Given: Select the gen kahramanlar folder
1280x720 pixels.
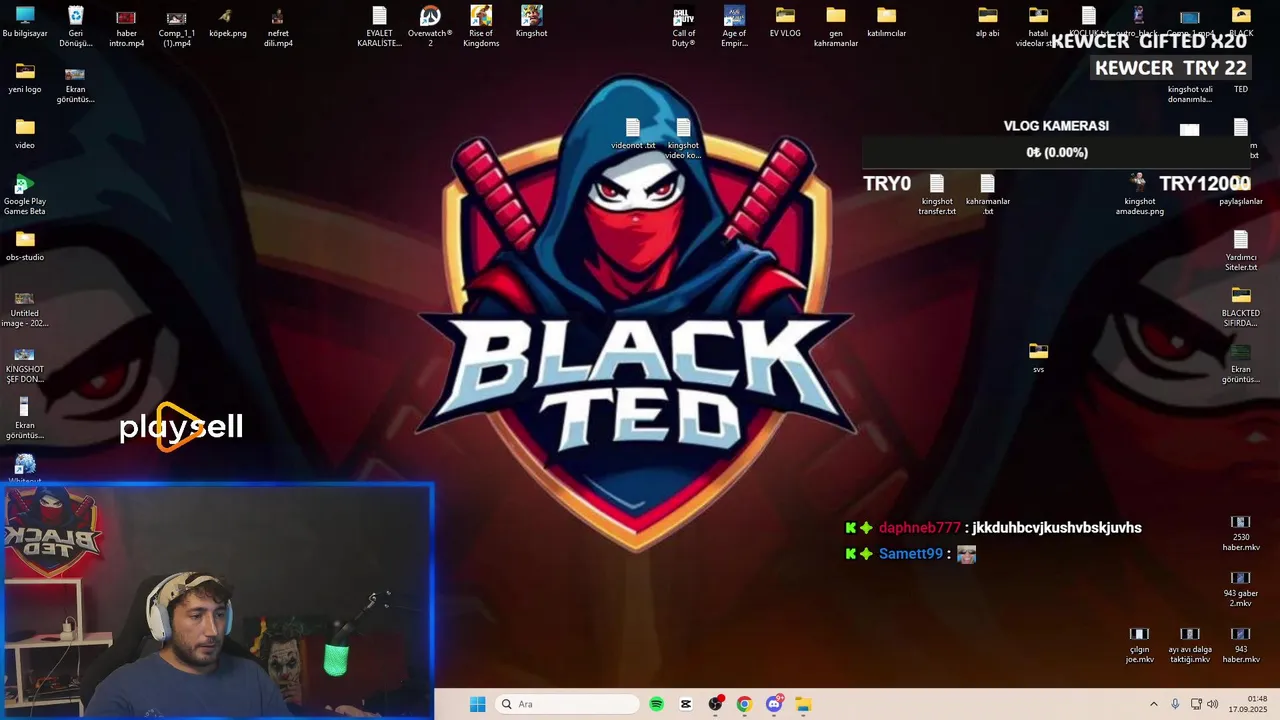Looking at the screenshot, I should tap(835, 26).
